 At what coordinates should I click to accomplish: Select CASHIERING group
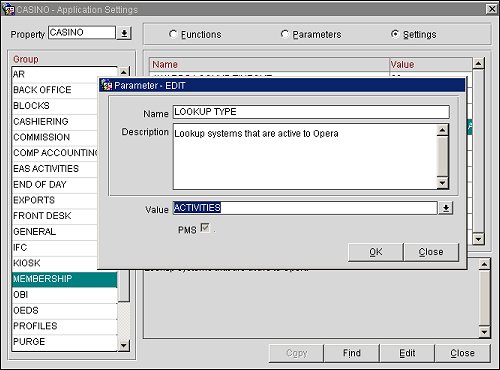55,121
